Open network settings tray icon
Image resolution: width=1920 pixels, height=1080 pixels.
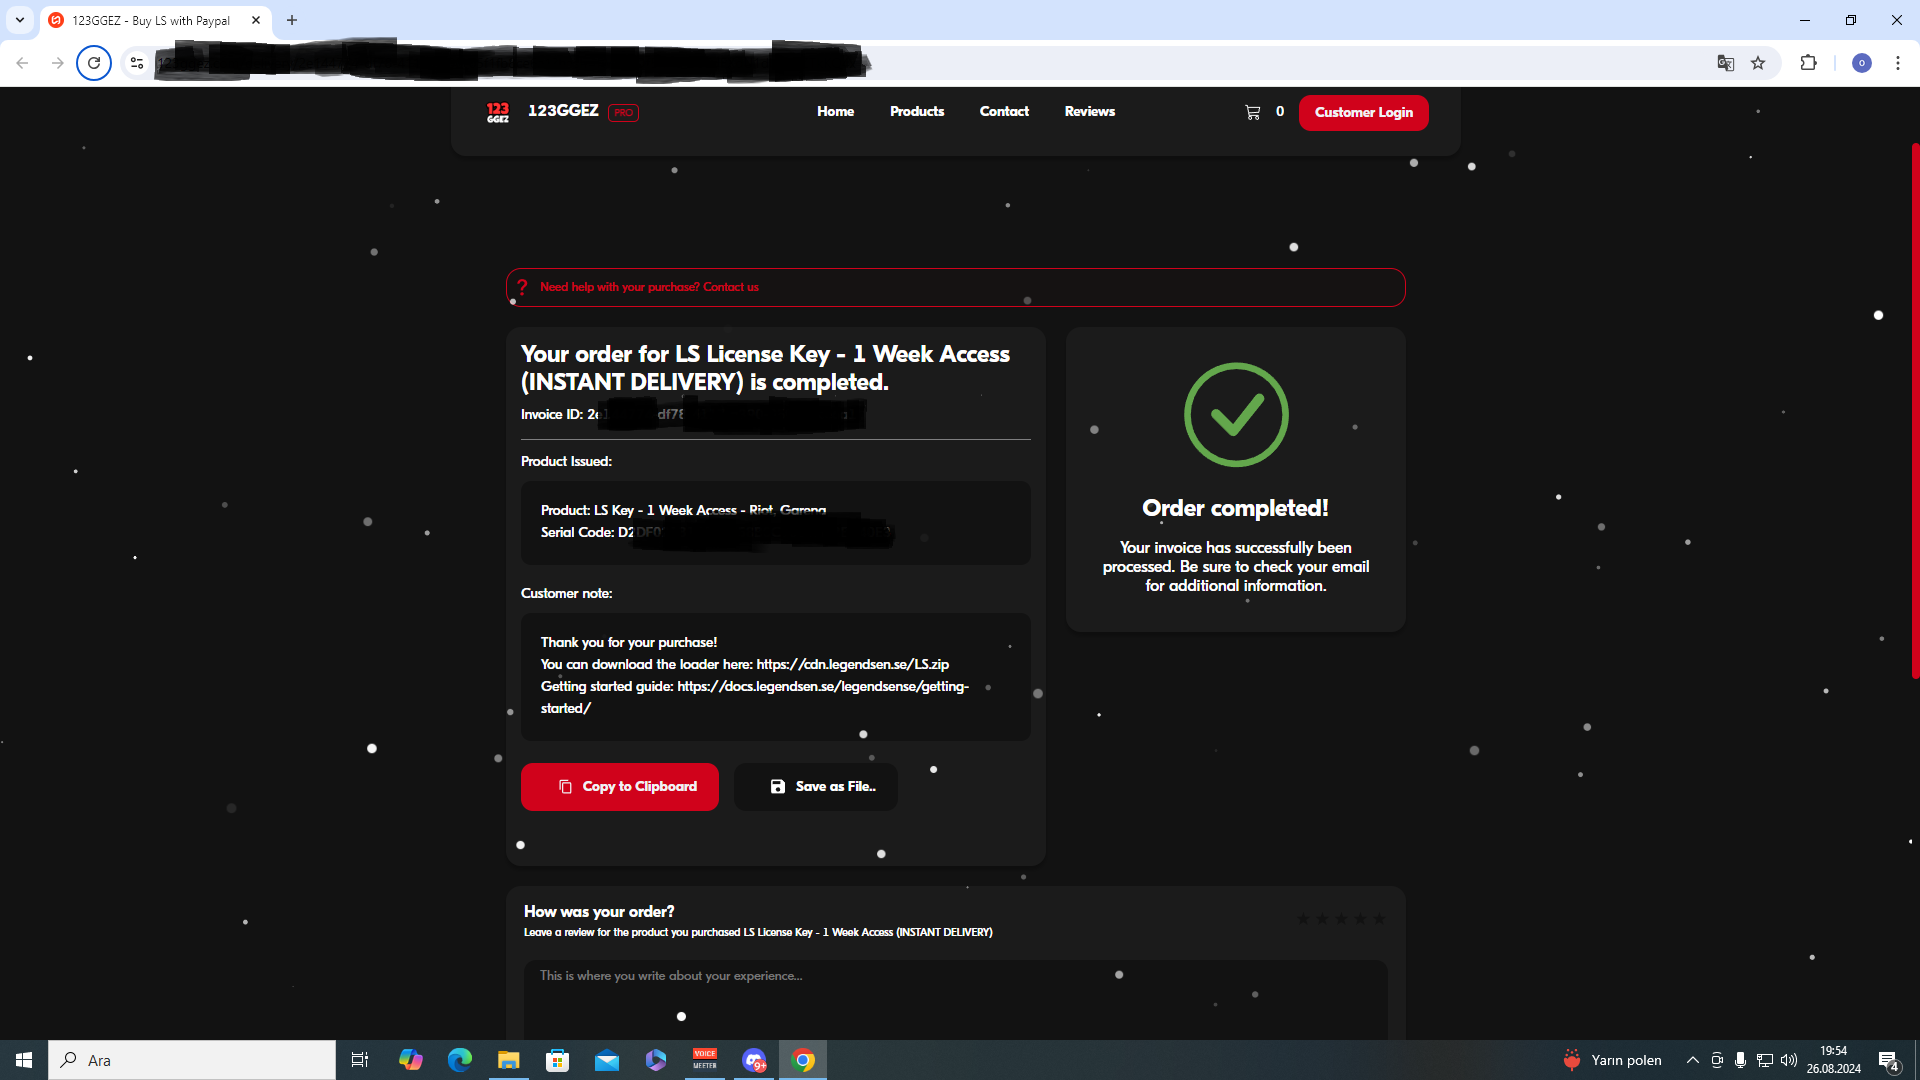[x=1765, y=1060]
